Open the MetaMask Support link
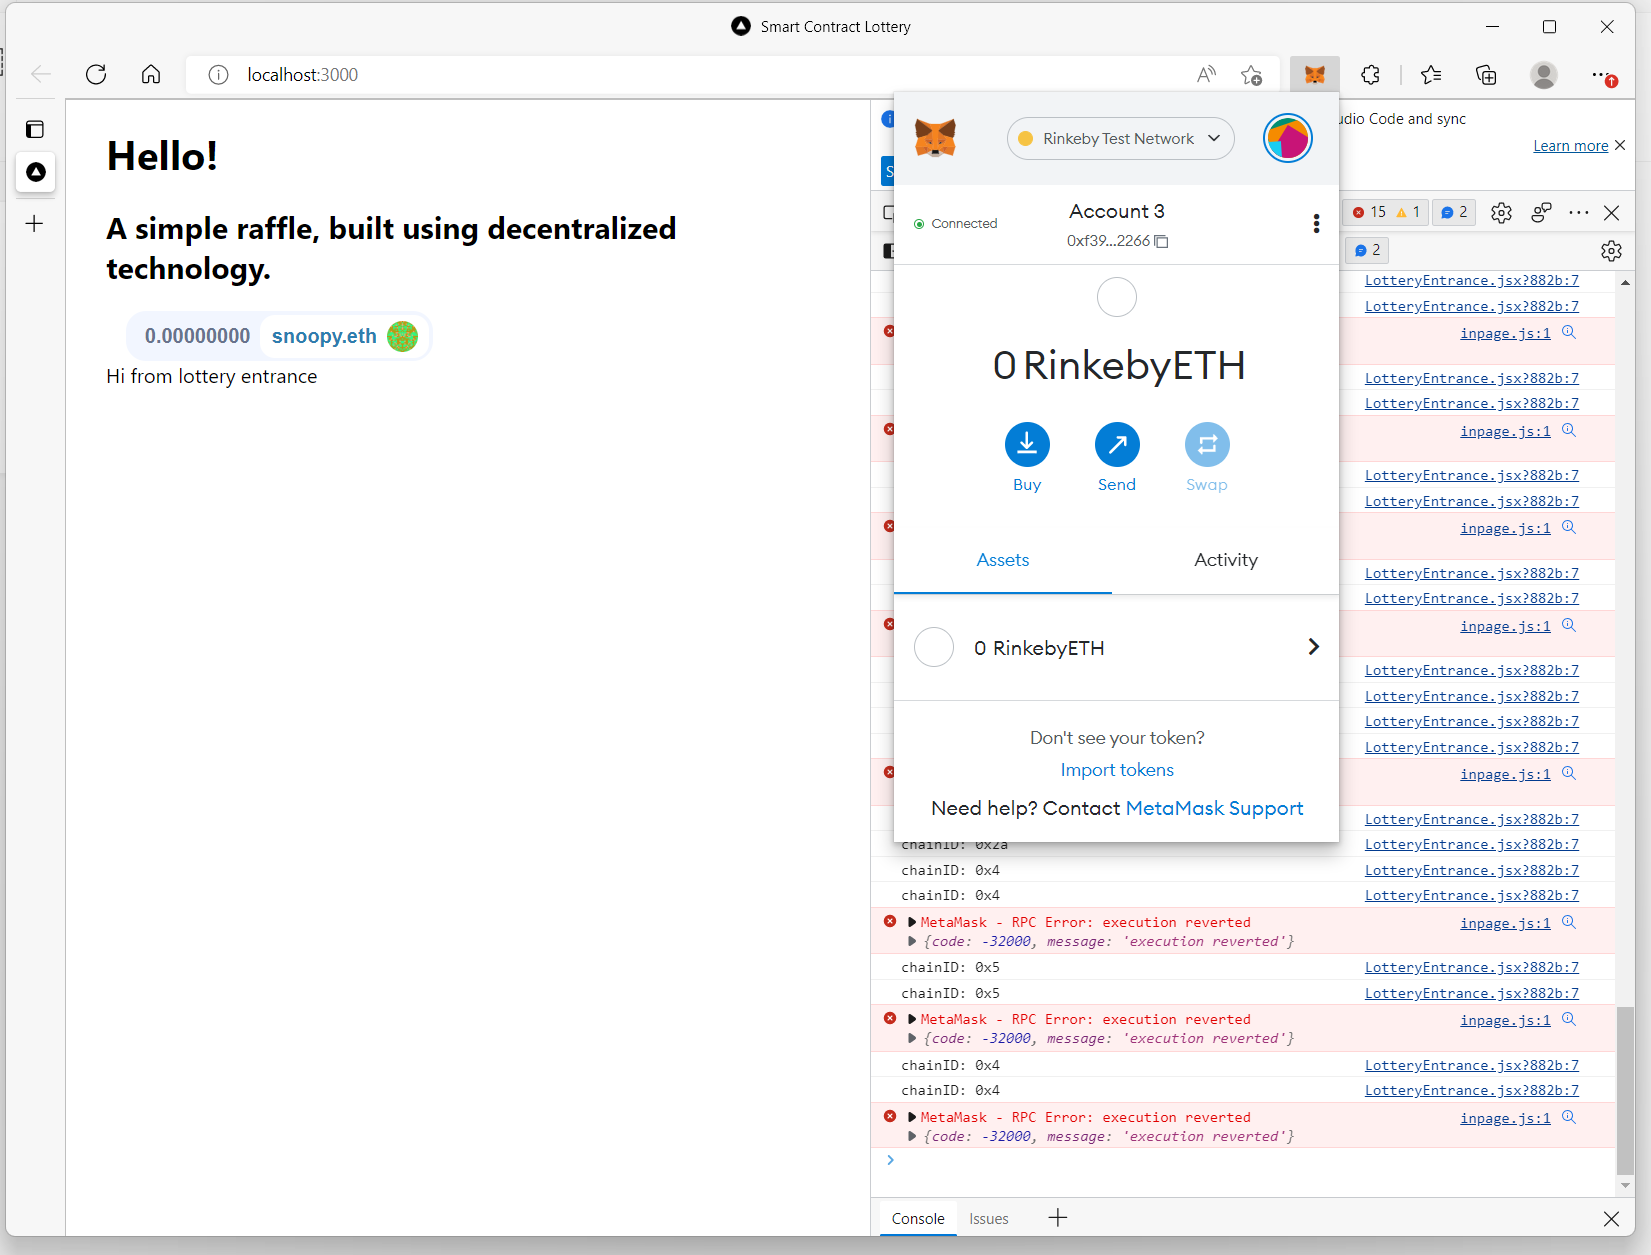The width and height of the screenshot is (1651, 1255). click(x=1214, y=808)
